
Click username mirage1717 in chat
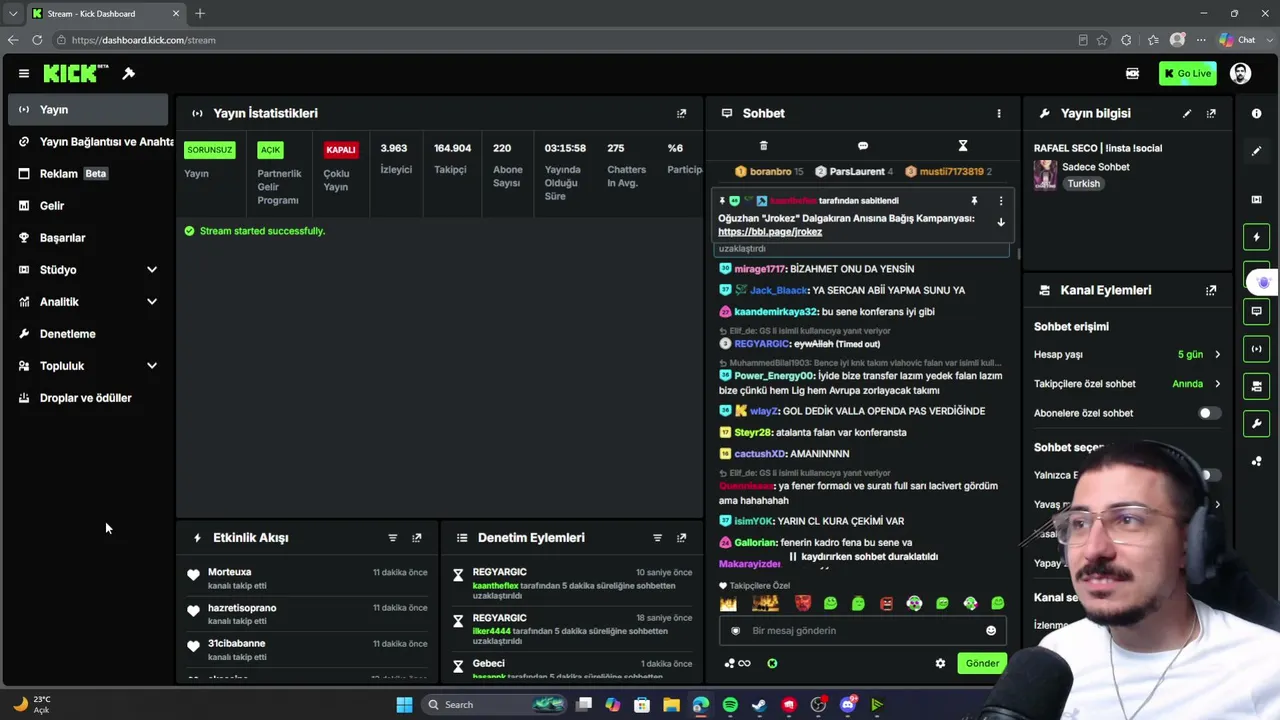pos(760,269)
